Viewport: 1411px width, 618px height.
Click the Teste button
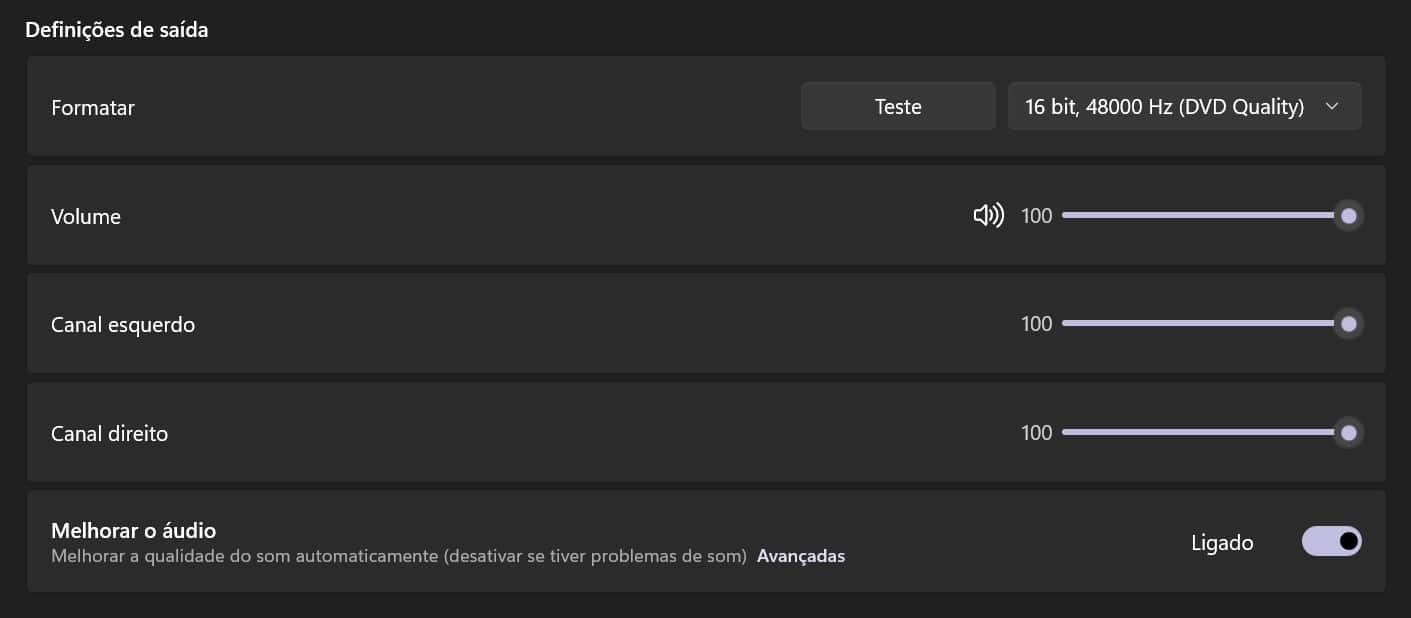(x=898, y=106)
